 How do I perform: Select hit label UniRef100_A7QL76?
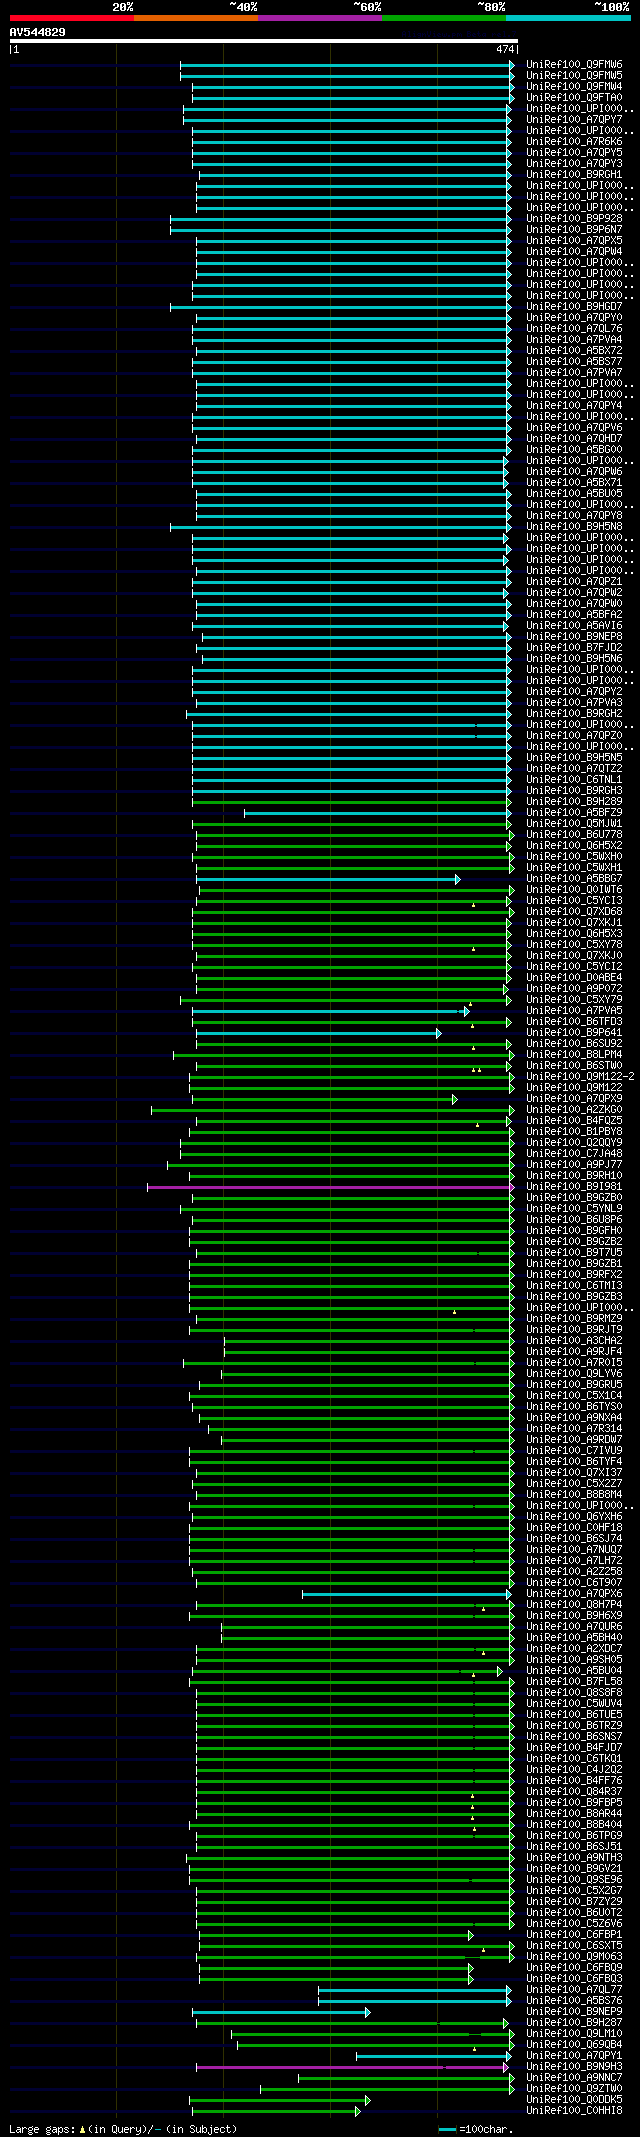(574, 329)
